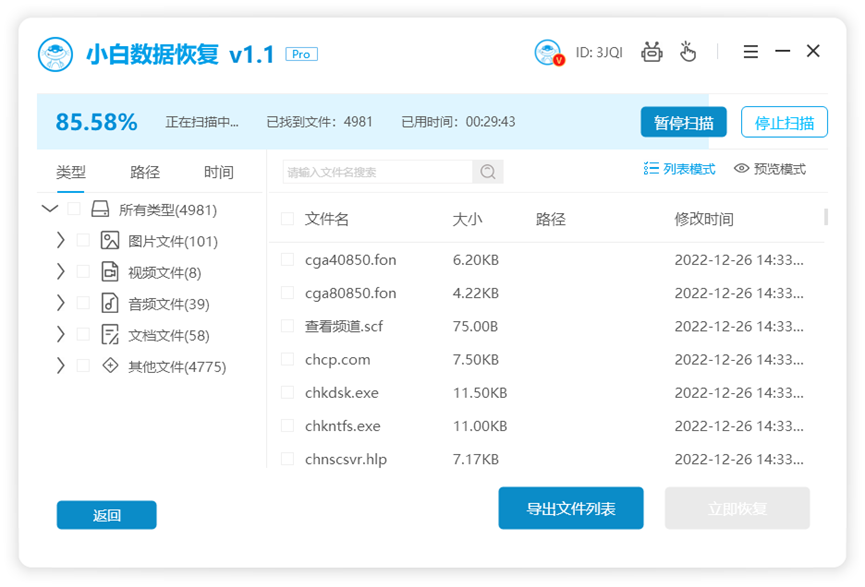Check the box for chkdsk.exe
865x587 pixels.
coord(287,393)
